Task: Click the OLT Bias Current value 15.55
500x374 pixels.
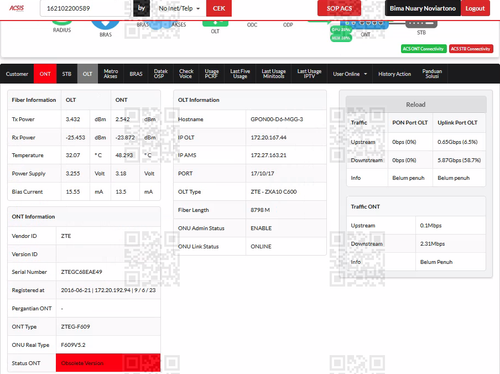Action: [73, 192]
